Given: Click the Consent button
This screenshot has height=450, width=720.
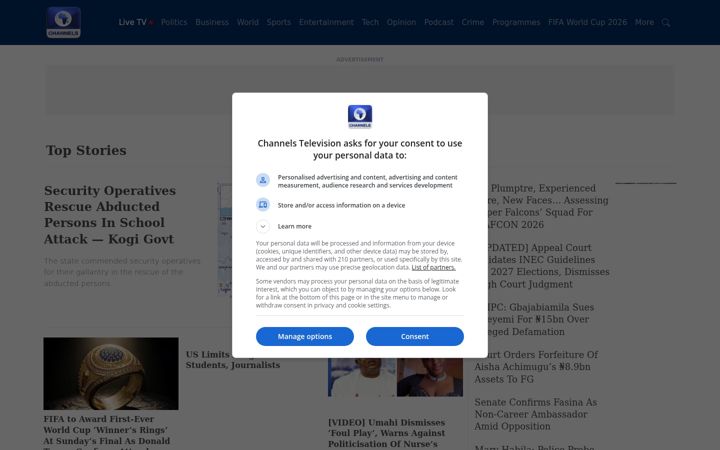Looking at the screenshot, I should point(415,336).
